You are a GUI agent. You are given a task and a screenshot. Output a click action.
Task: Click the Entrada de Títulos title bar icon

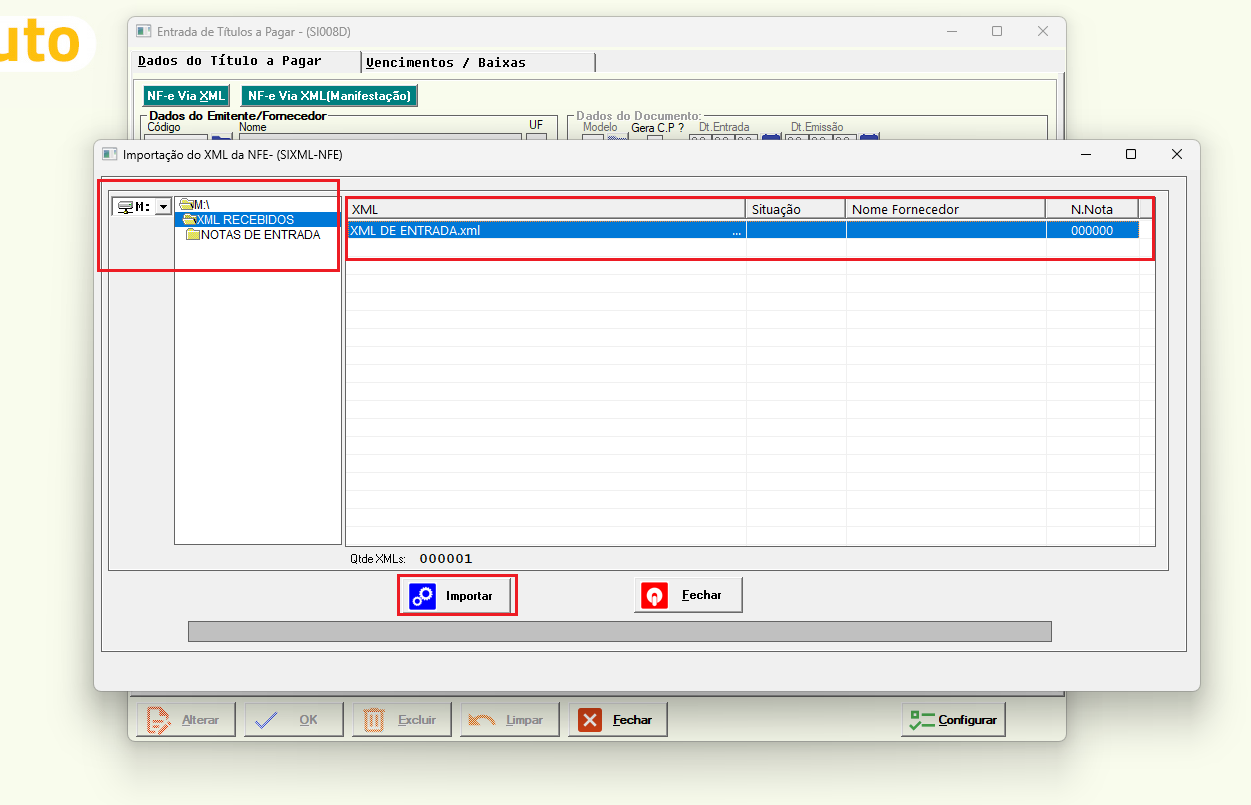[x=143, y=31]
